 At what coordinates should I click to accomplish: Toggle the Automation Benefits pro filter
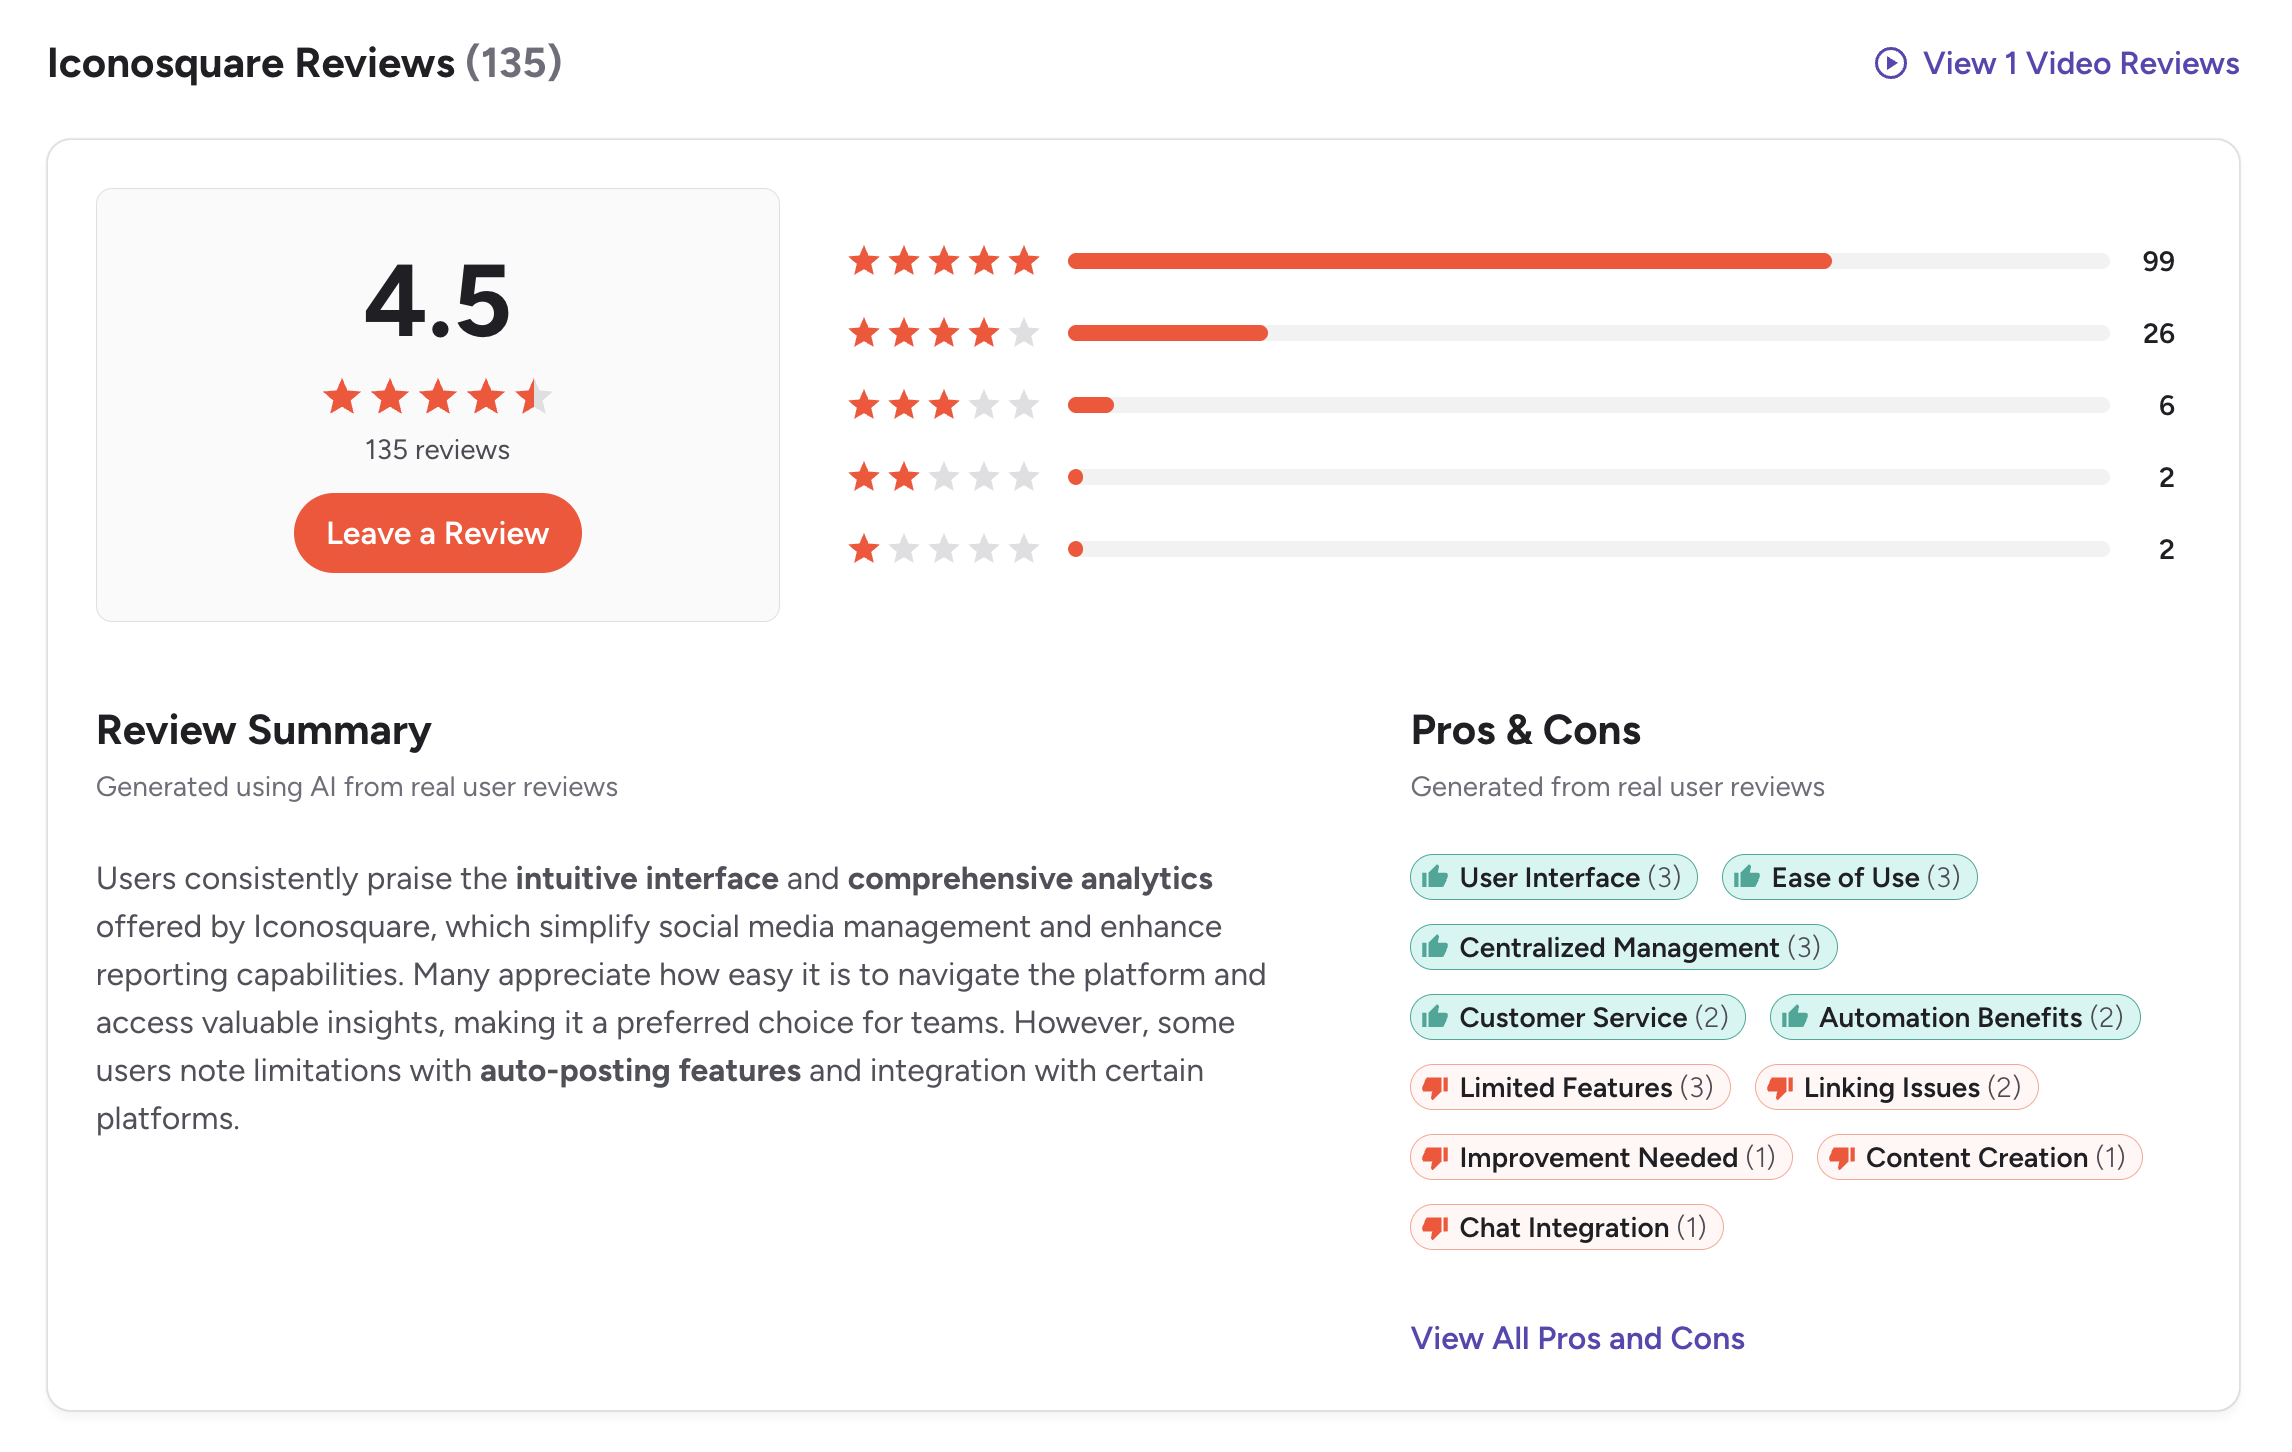[x=1954, y=1017]
